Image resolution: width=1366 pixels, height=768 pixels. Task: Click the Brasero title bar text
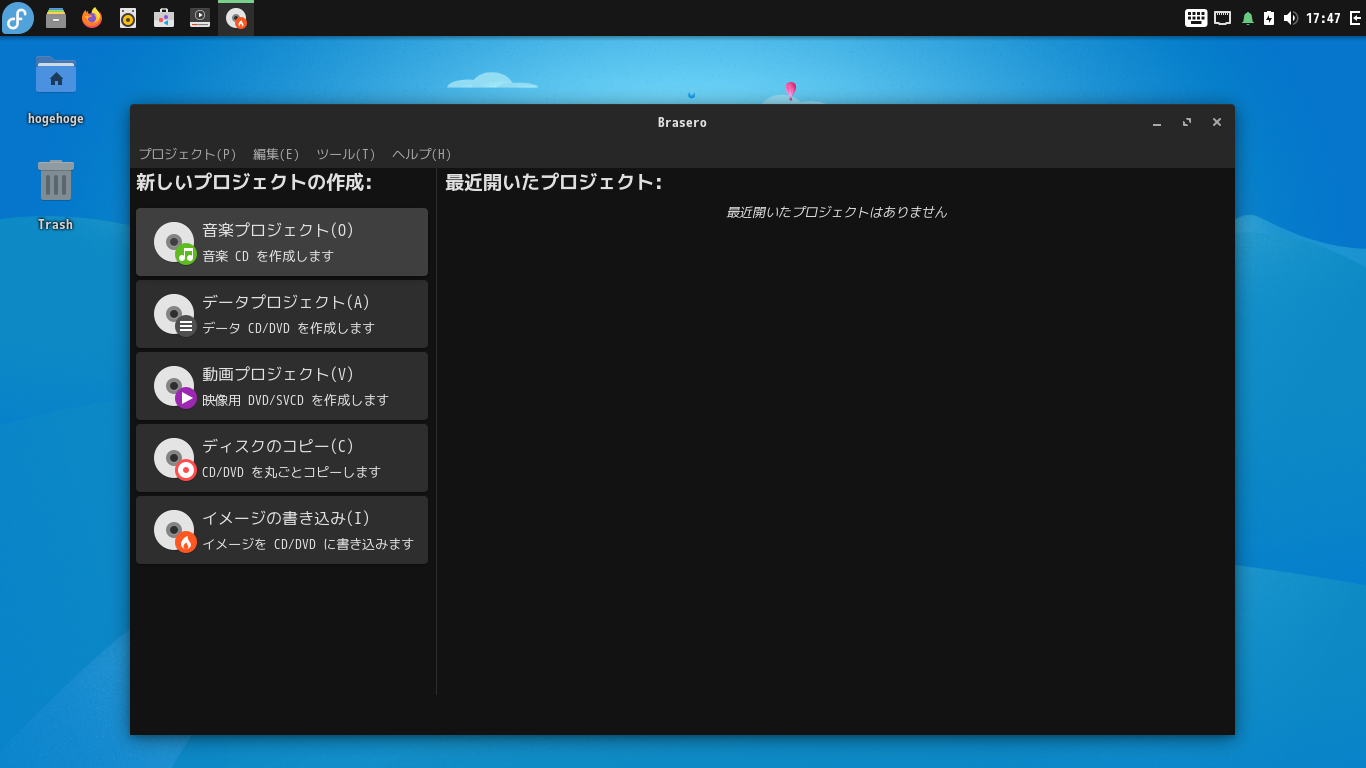[x=682, y=123]
